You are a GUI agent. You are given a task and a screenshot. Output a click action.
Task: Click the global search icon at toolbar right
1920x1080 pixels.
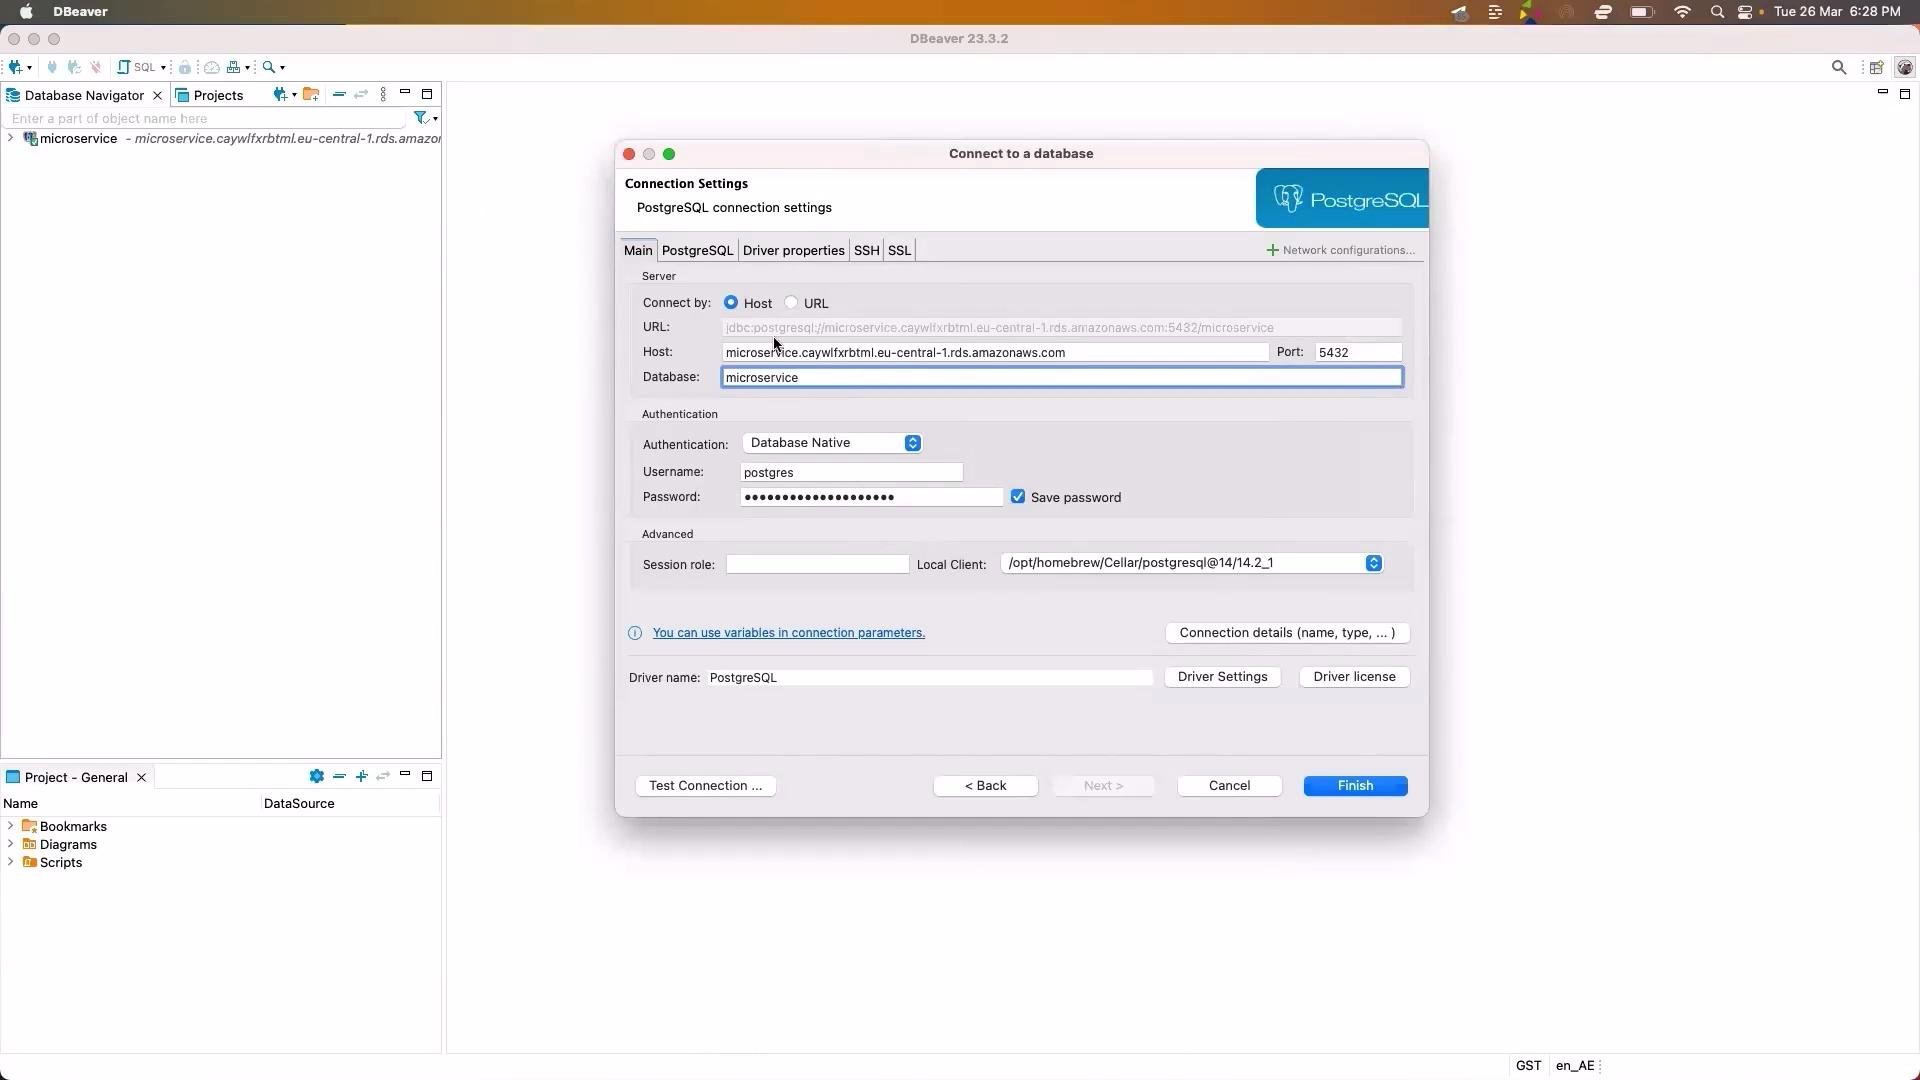coord(1839,67)
